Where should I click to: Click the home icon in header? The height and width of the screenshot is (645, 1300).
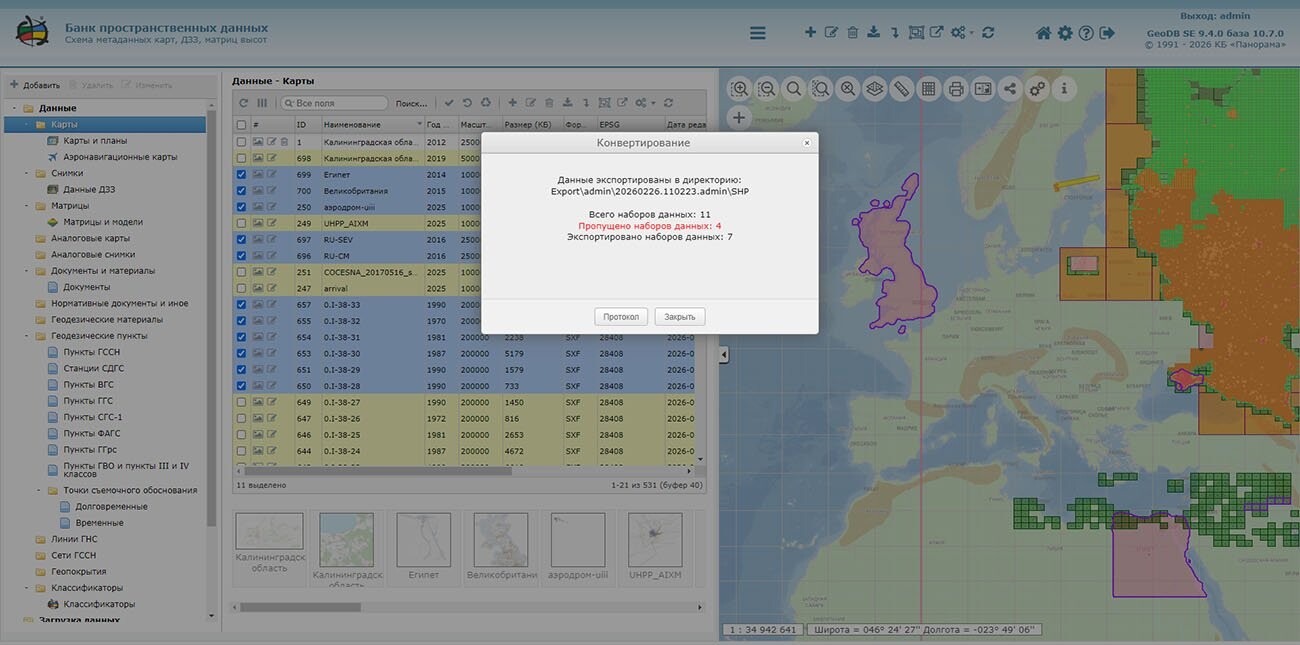(x=1043, y=33)
